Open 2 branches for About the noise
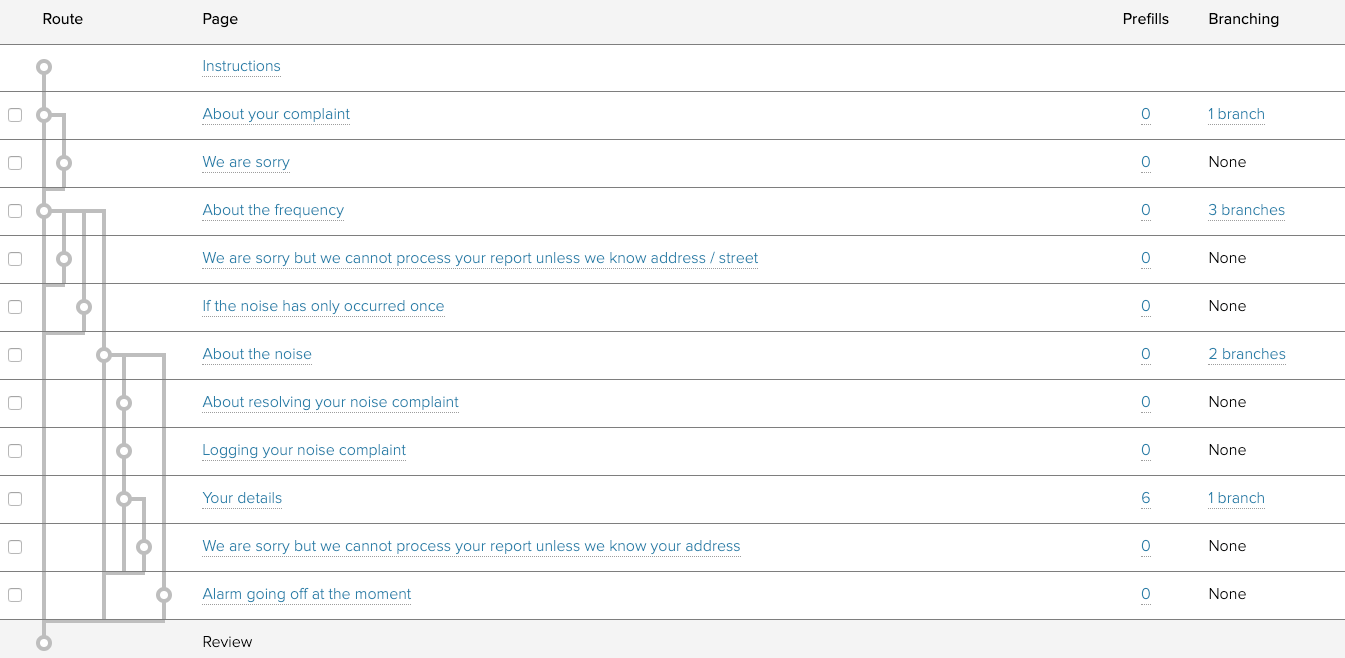This screenshot has width=1345, height=658. 1246,354
